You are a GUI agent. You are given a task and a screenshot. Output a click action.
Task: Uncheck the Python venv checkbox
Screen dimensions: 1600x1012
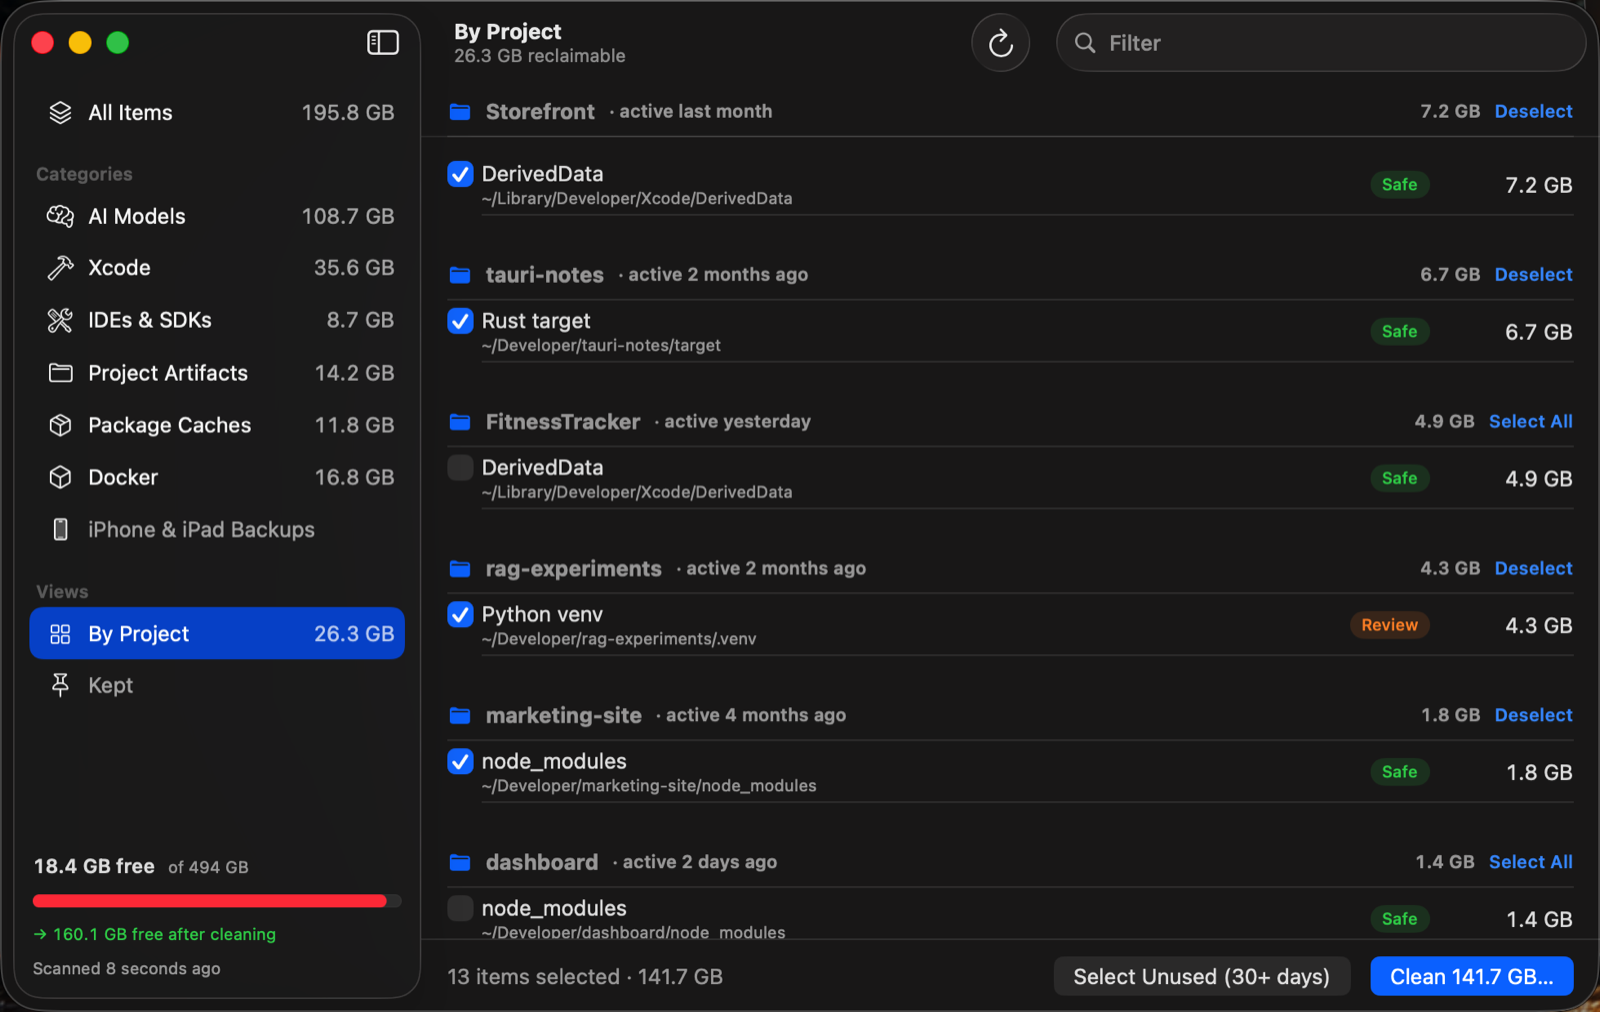(460, 615)
